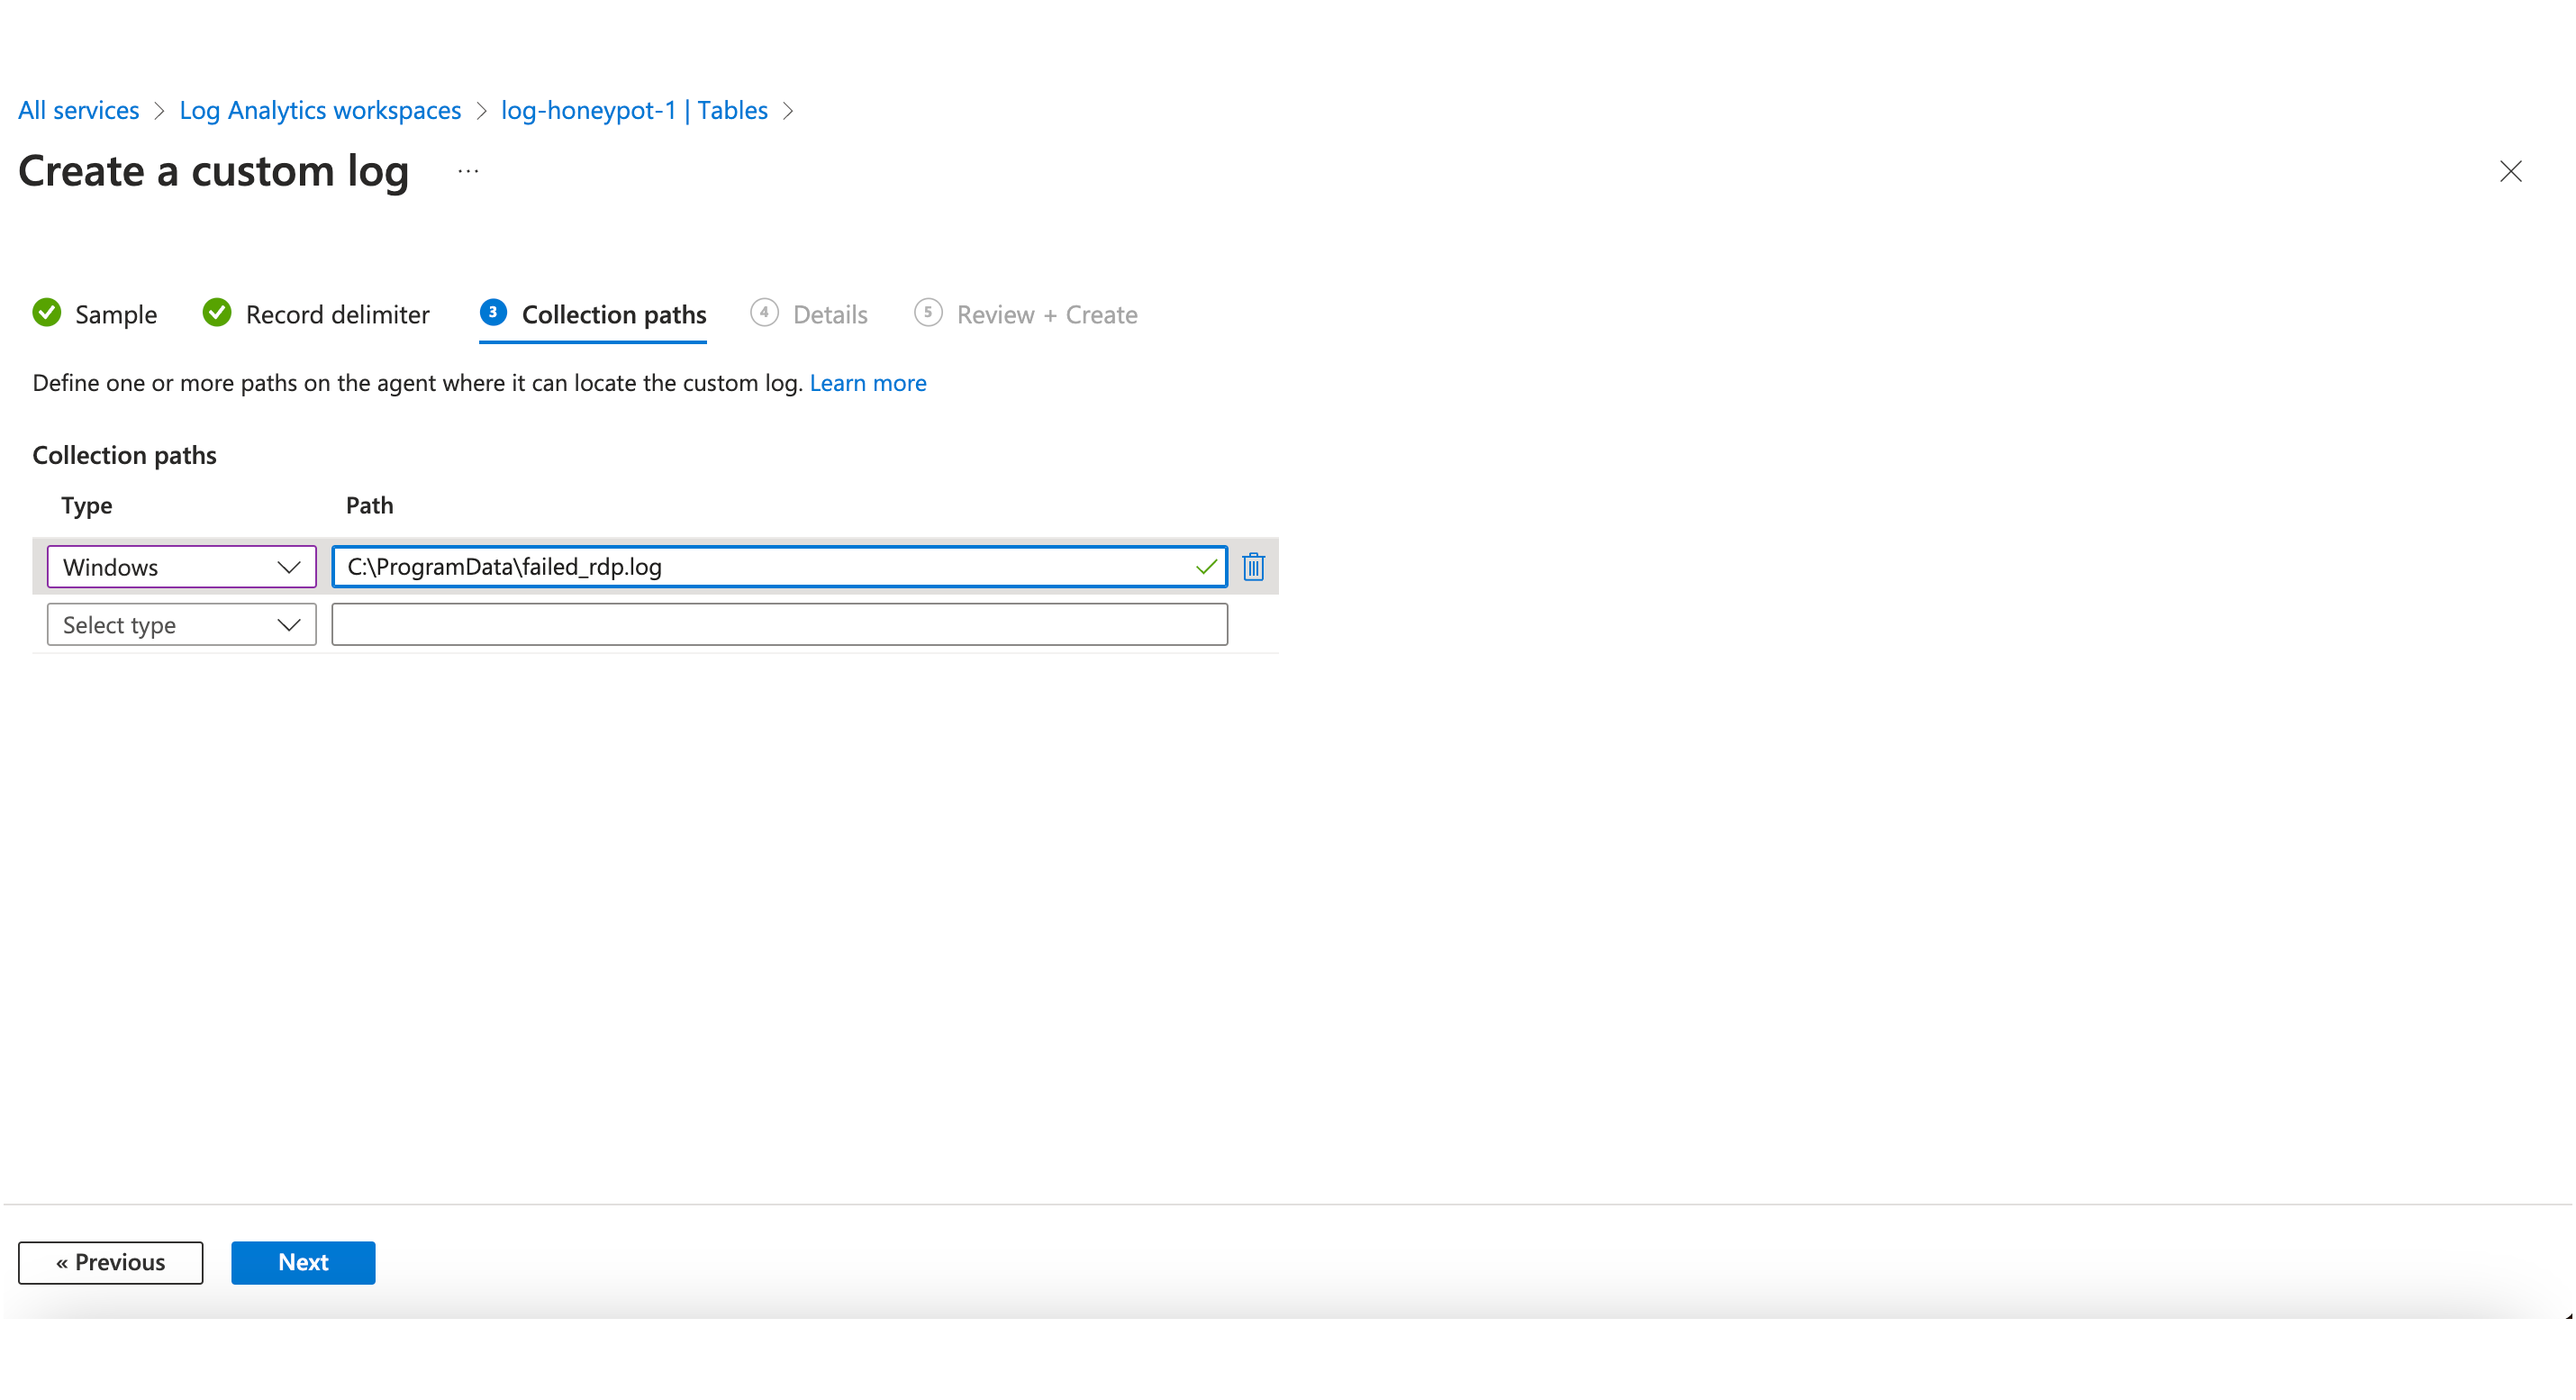Navigate to All services breadcrumb
Image resolution: width=2576 pixels, height=1400 pixels.
tap(79, 110)
